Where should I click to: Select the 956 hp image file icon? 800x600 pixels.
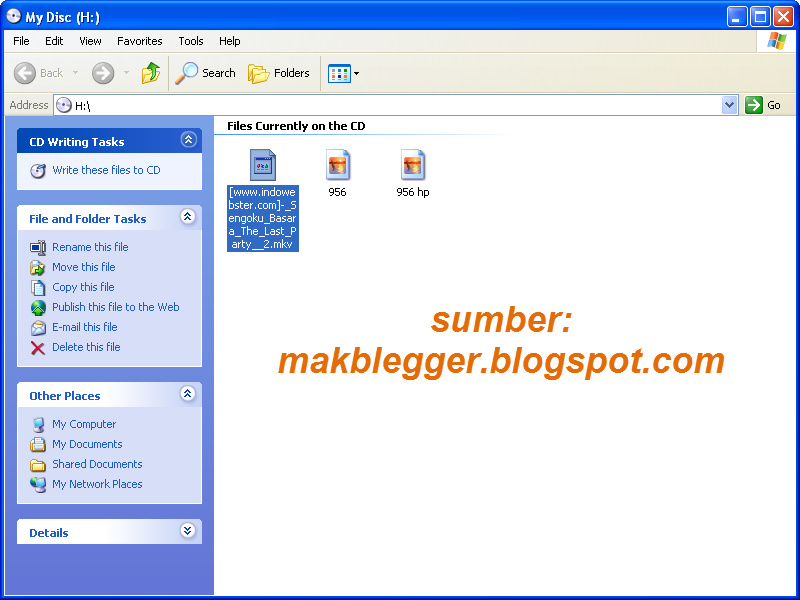click(413, 165)
